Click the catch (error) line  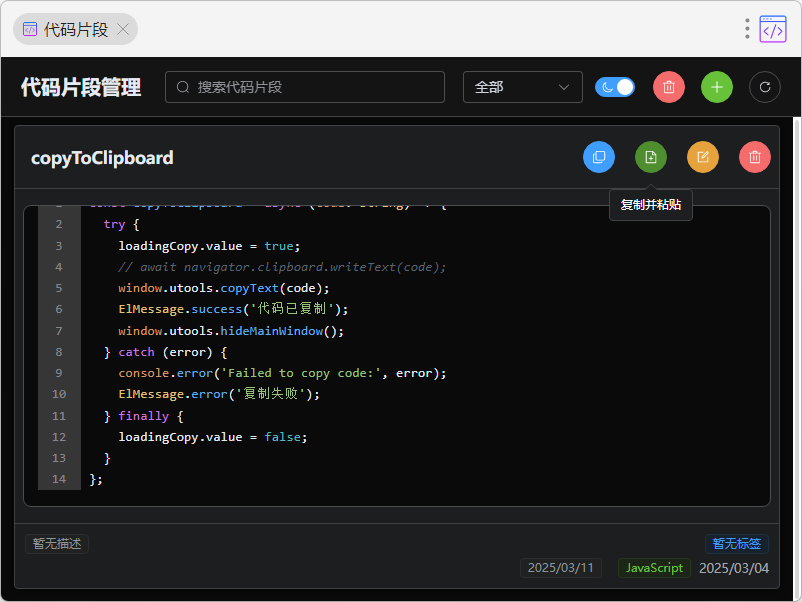tap(165, 352)
